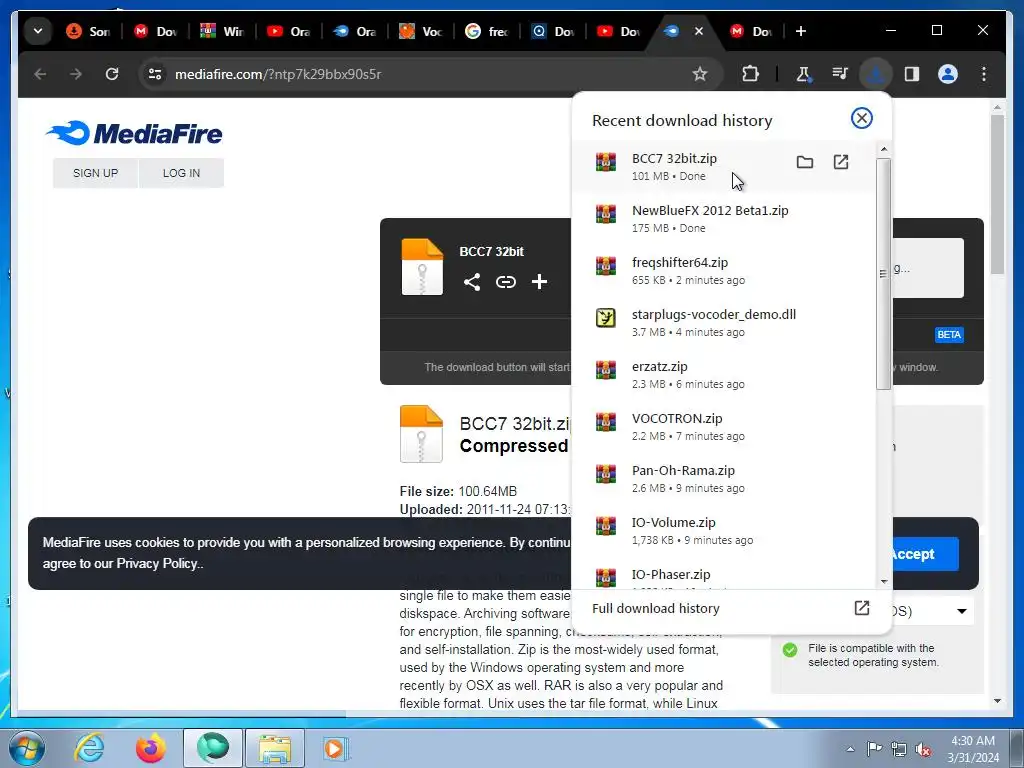This screenshot has height=768, width=1024.
Task: Click the download popup scrollbar thumb
Action: 884,274
